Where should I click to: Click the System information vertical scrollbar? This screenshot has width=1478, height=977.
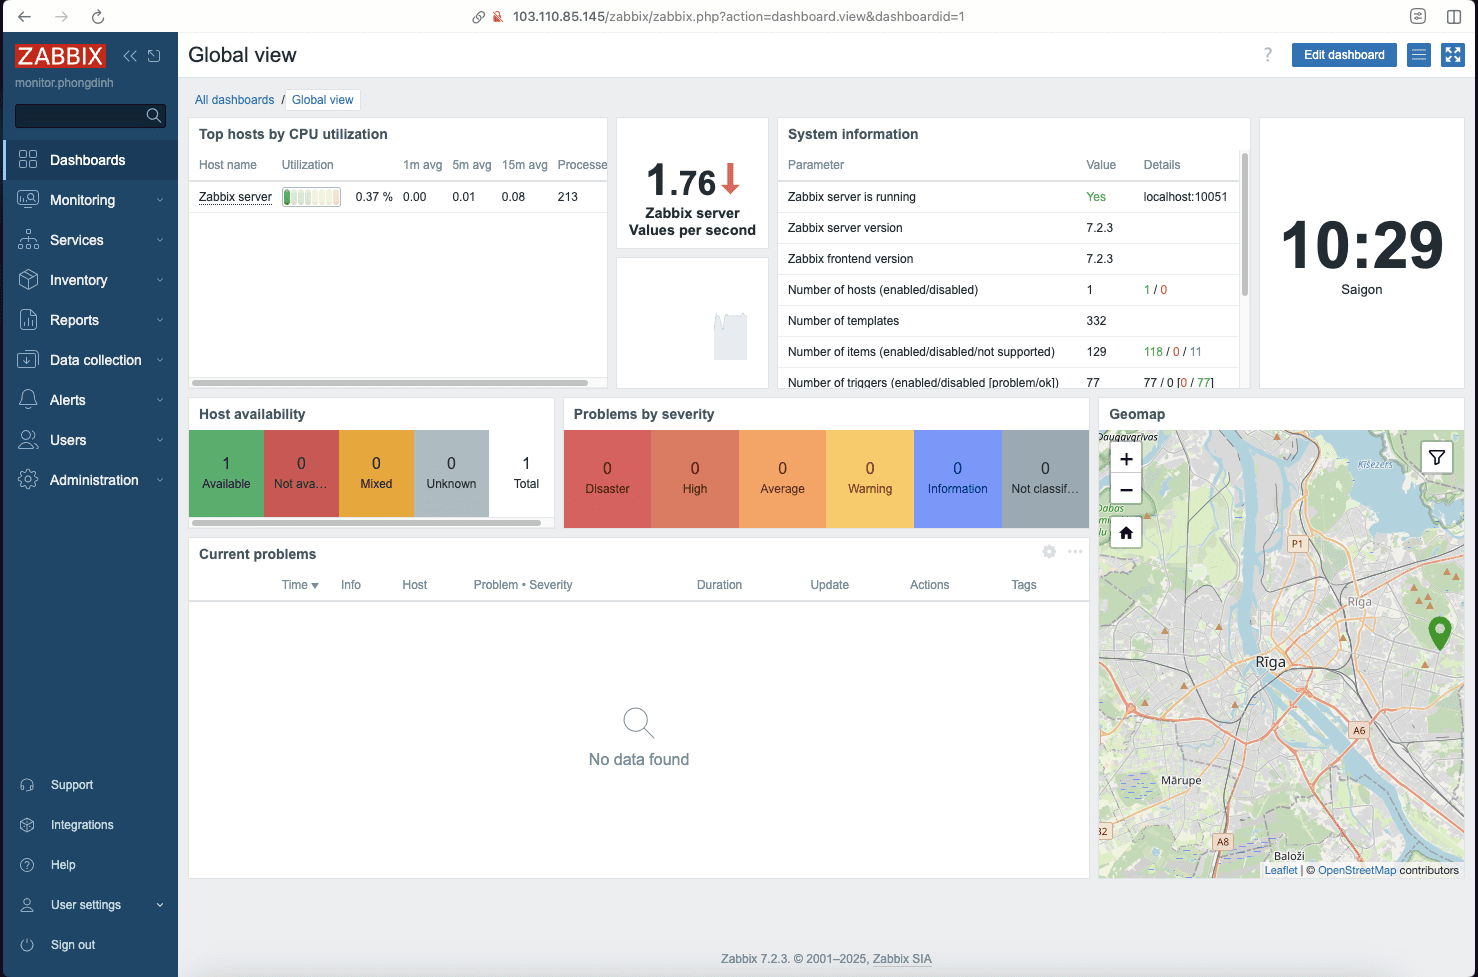(x=1245, y=225)
